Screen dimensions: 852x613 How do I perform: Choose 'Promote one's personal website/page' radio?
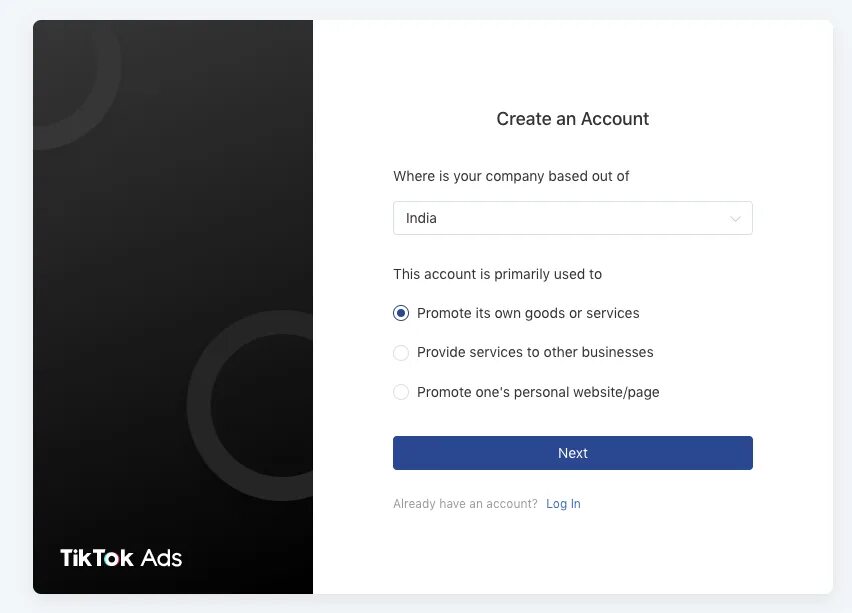tap(401, 392)
